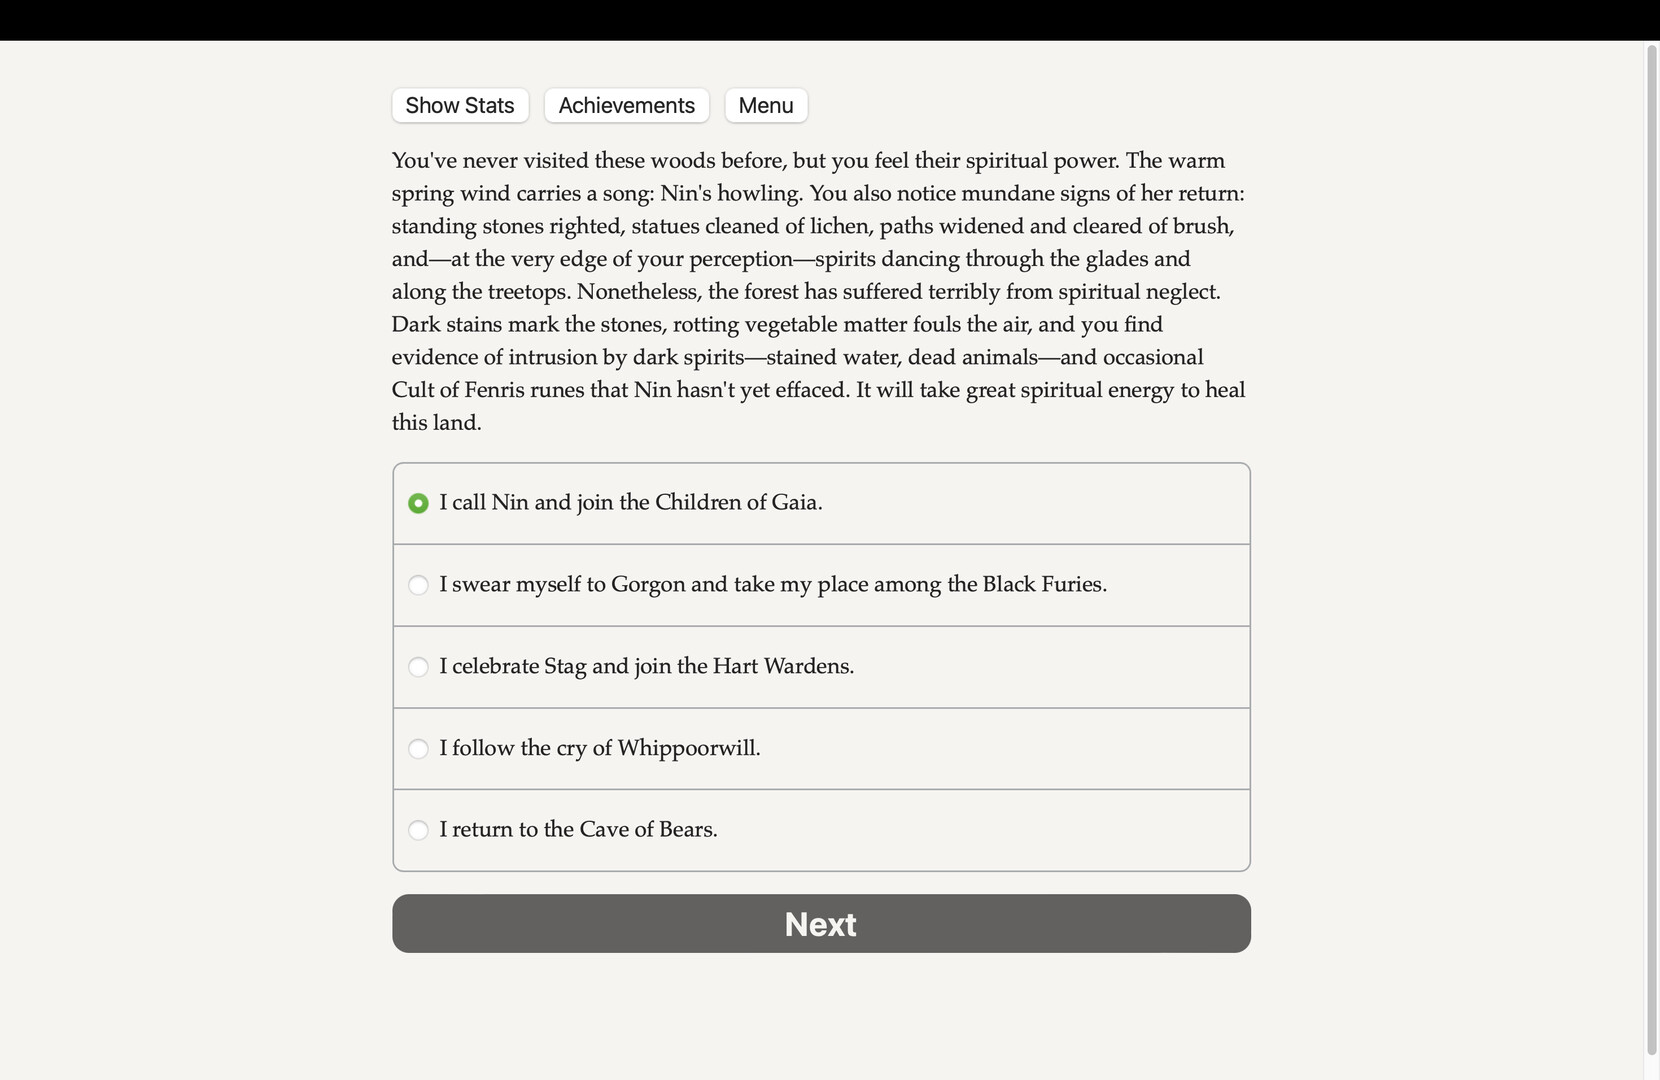
Task: Click the Show Stats character panel link
Action: 459,105
